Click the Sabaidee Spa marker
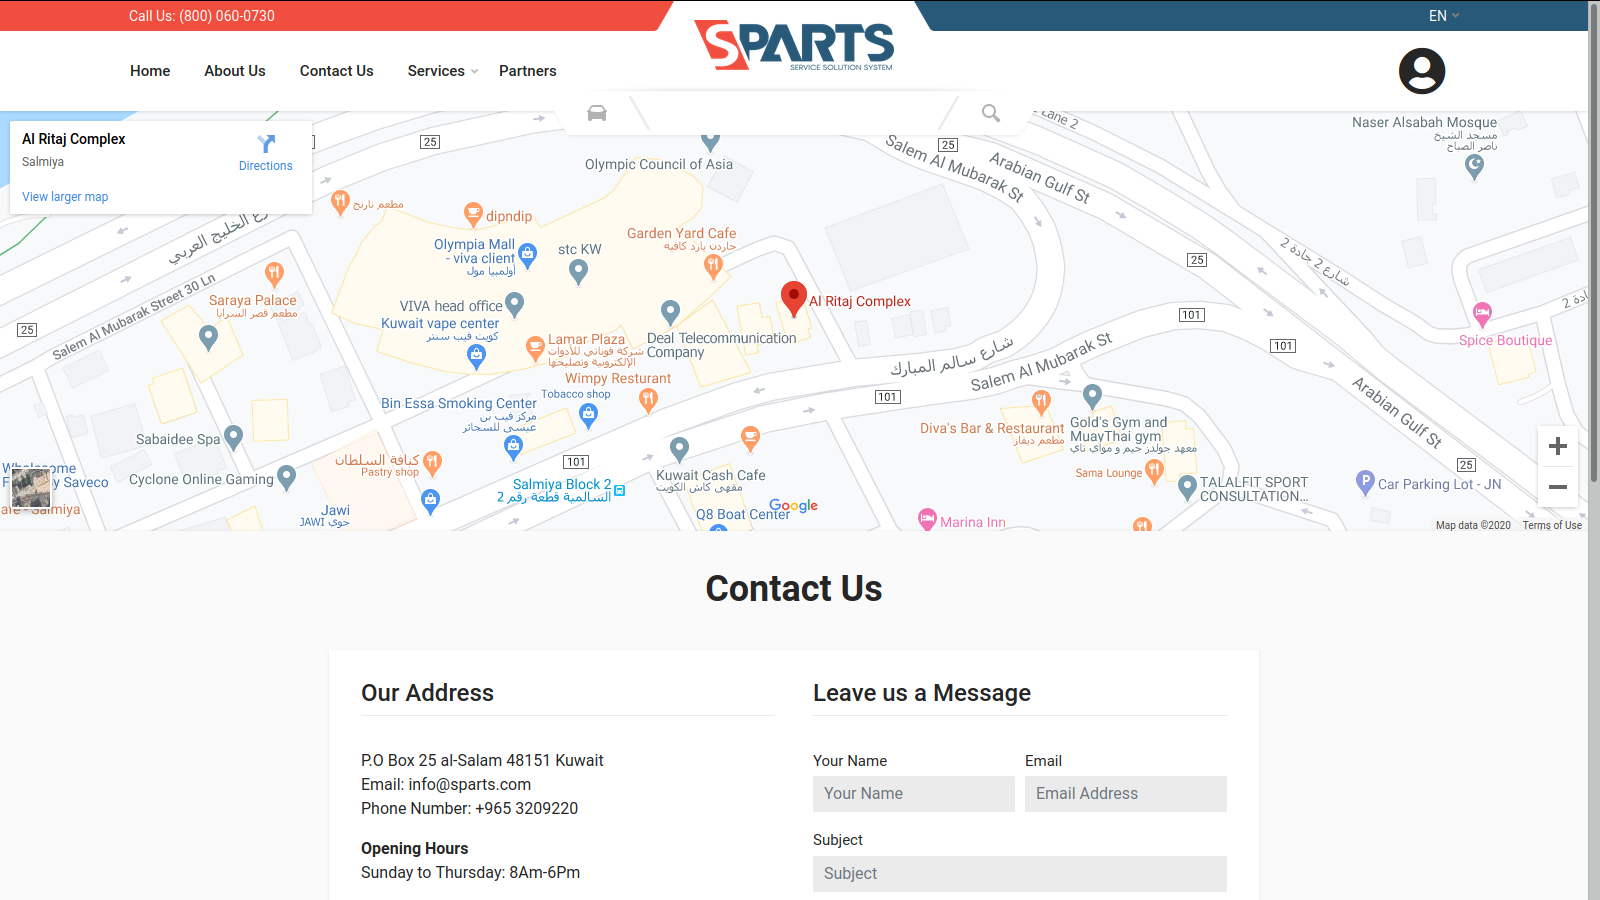 tap(234, 437)
